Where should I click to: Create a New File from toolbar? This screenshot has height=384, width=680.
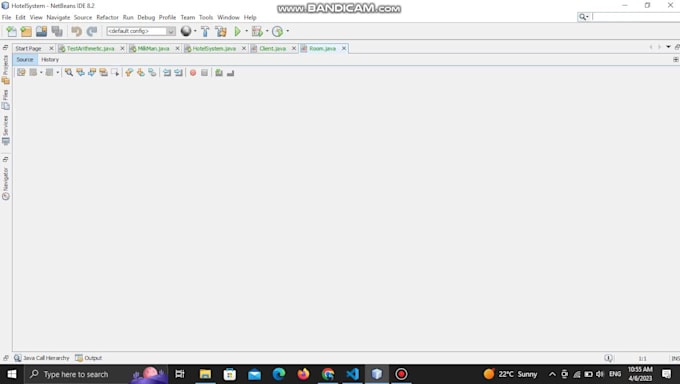click(x=12, y=31)
